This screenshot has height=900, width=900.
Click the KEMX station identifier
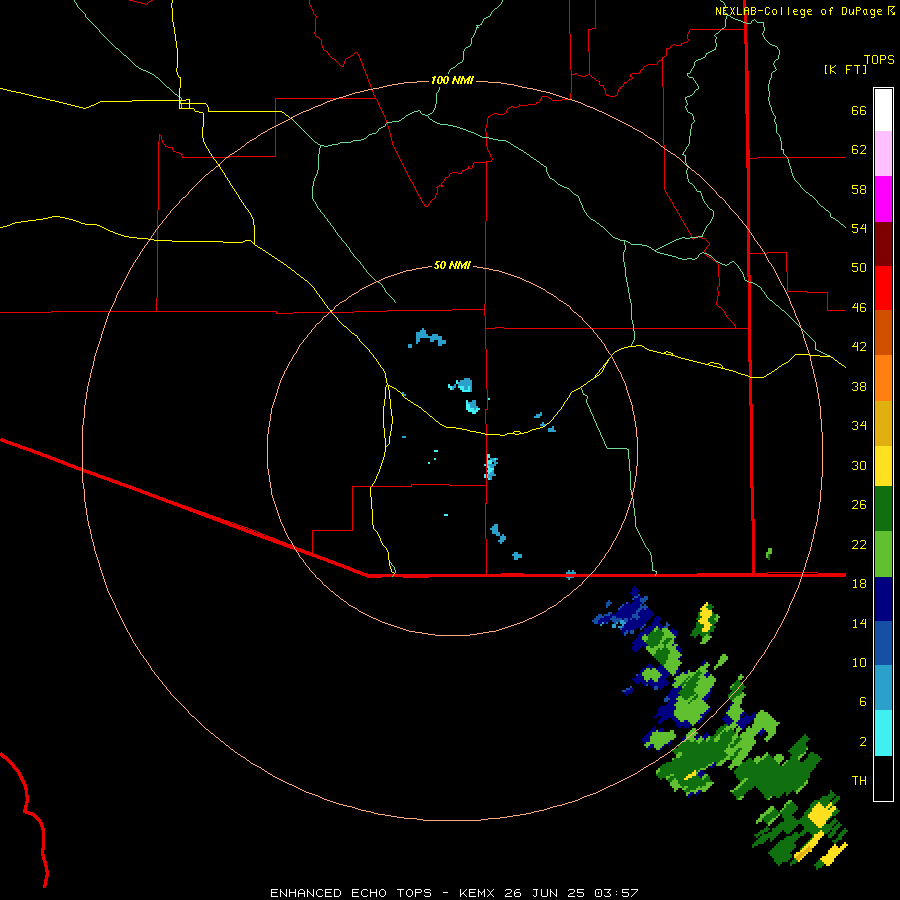pos(479,893)
